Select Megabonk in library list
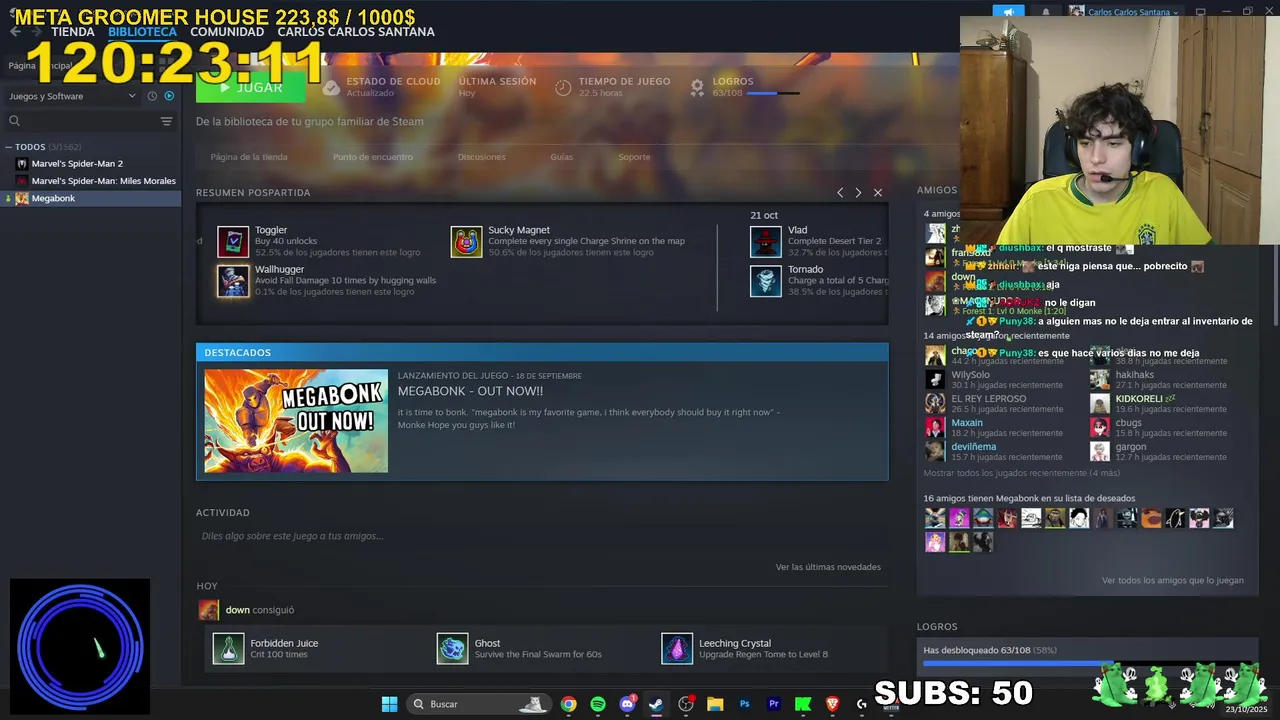The image size is (1280, 720). click(x=90, y=198)
